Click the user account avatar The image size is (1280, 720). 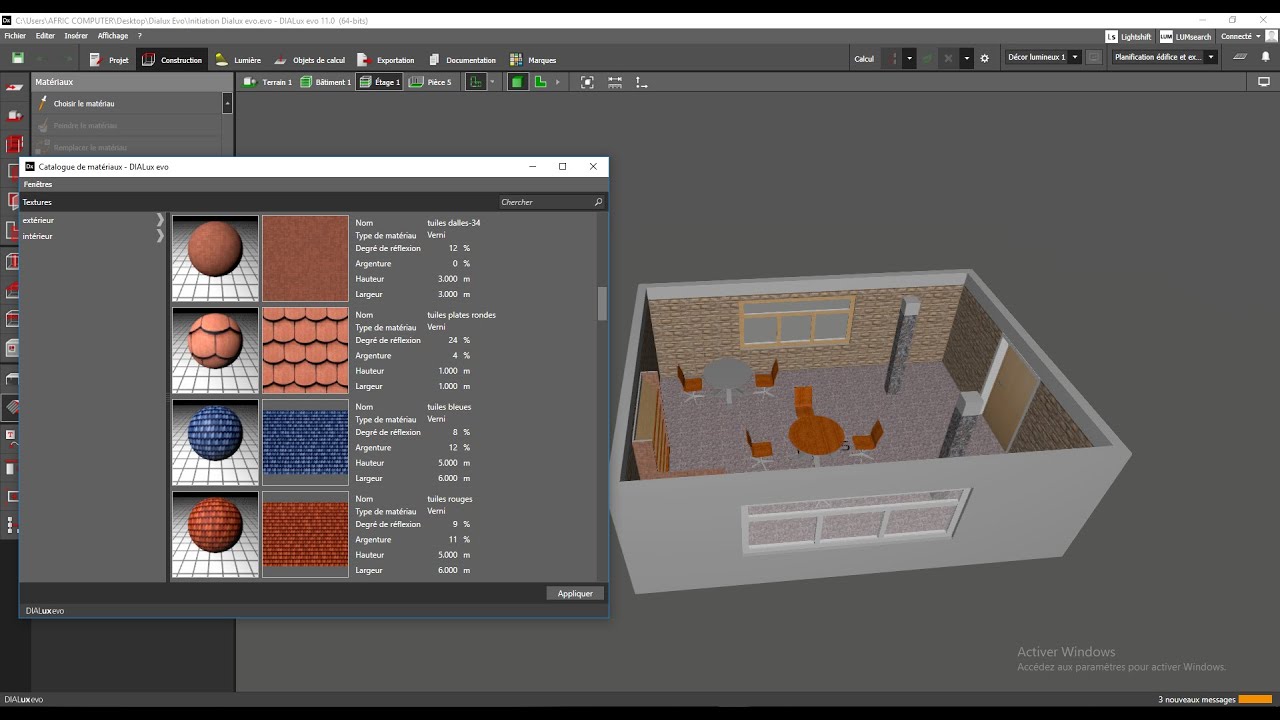[x=1271, y=37]
